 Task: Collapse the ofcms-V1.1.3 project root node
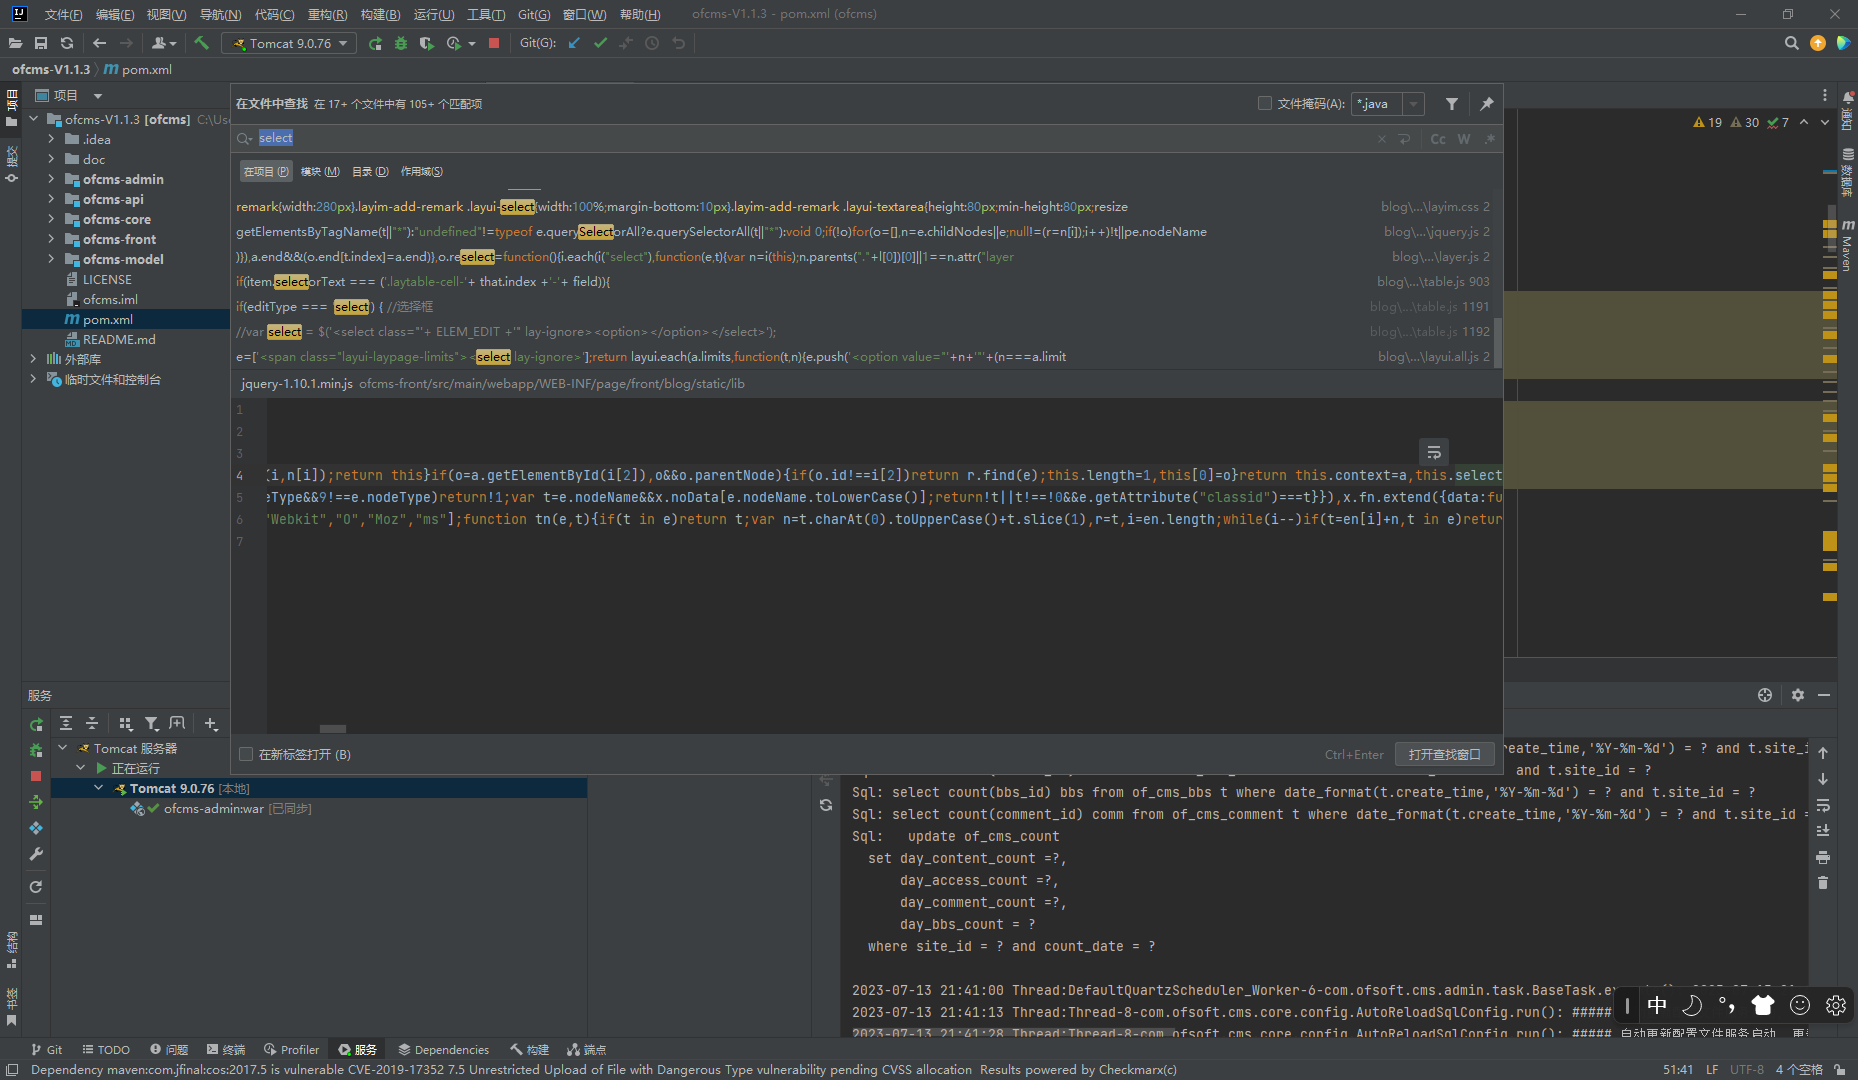(33, 119)
